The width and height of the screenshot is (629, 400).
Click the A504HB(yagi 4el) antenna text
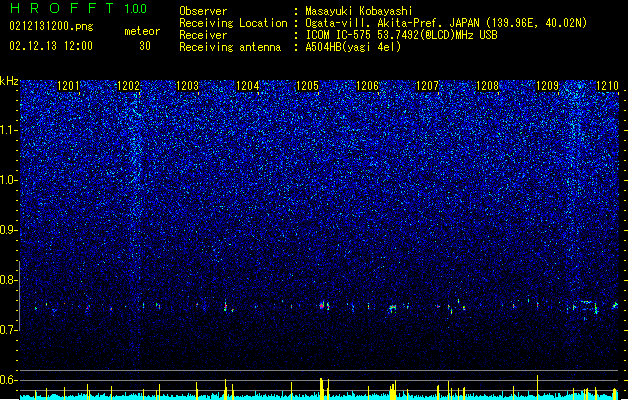[x=353, y=47]
